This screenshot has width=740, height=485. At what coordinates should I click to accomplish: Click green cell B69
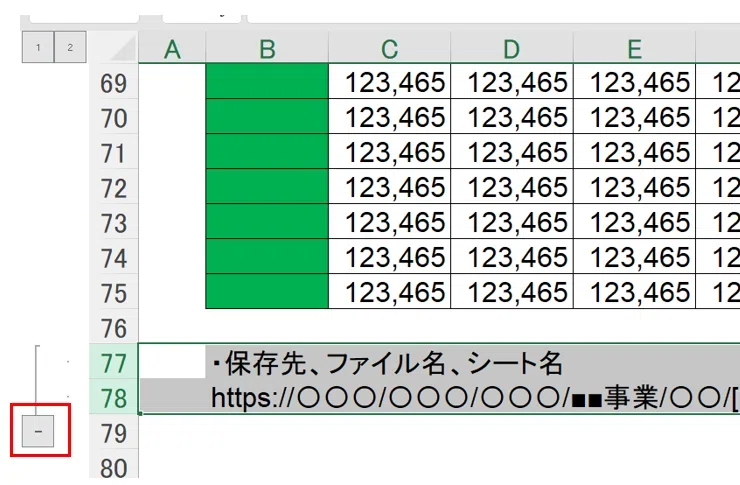pyautogui.click(x=267, y=82)
